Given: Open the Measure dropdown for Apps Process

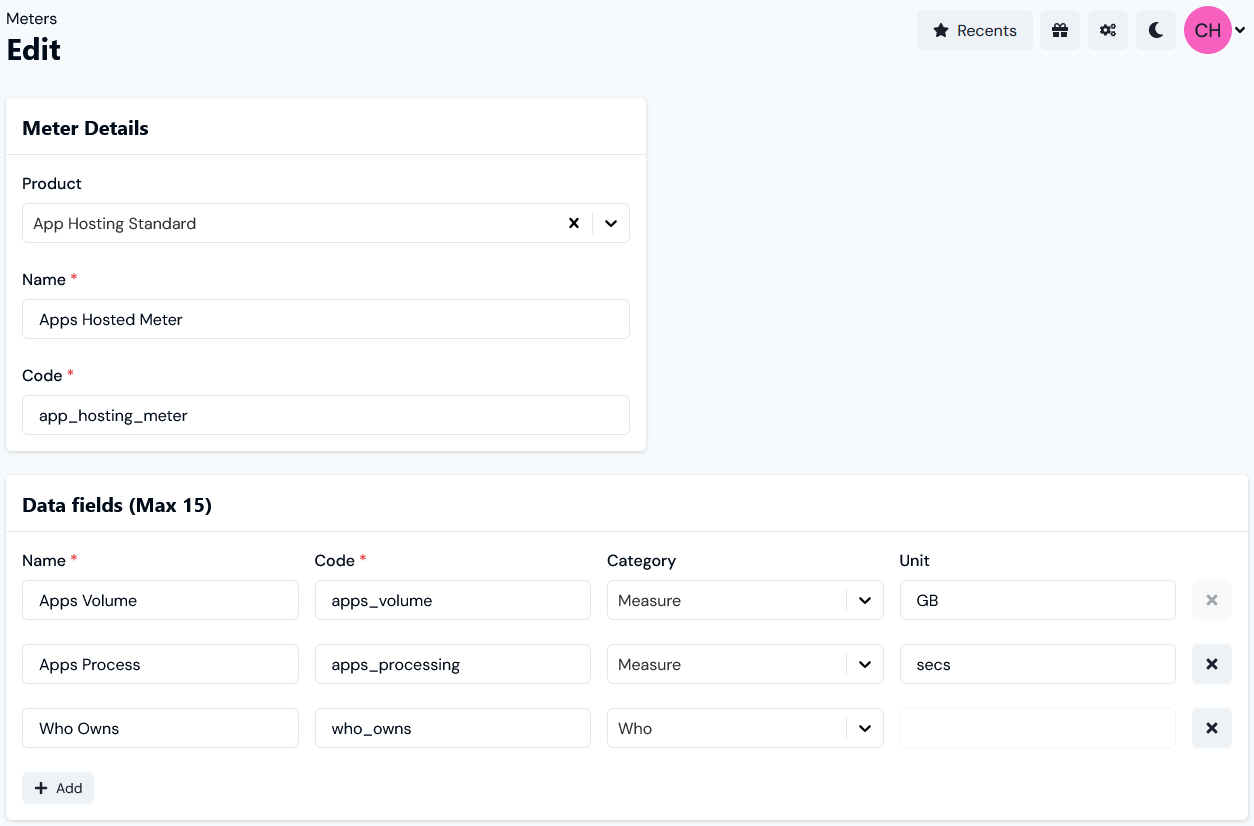Looking at the screenshot, I should coord(865,664).
